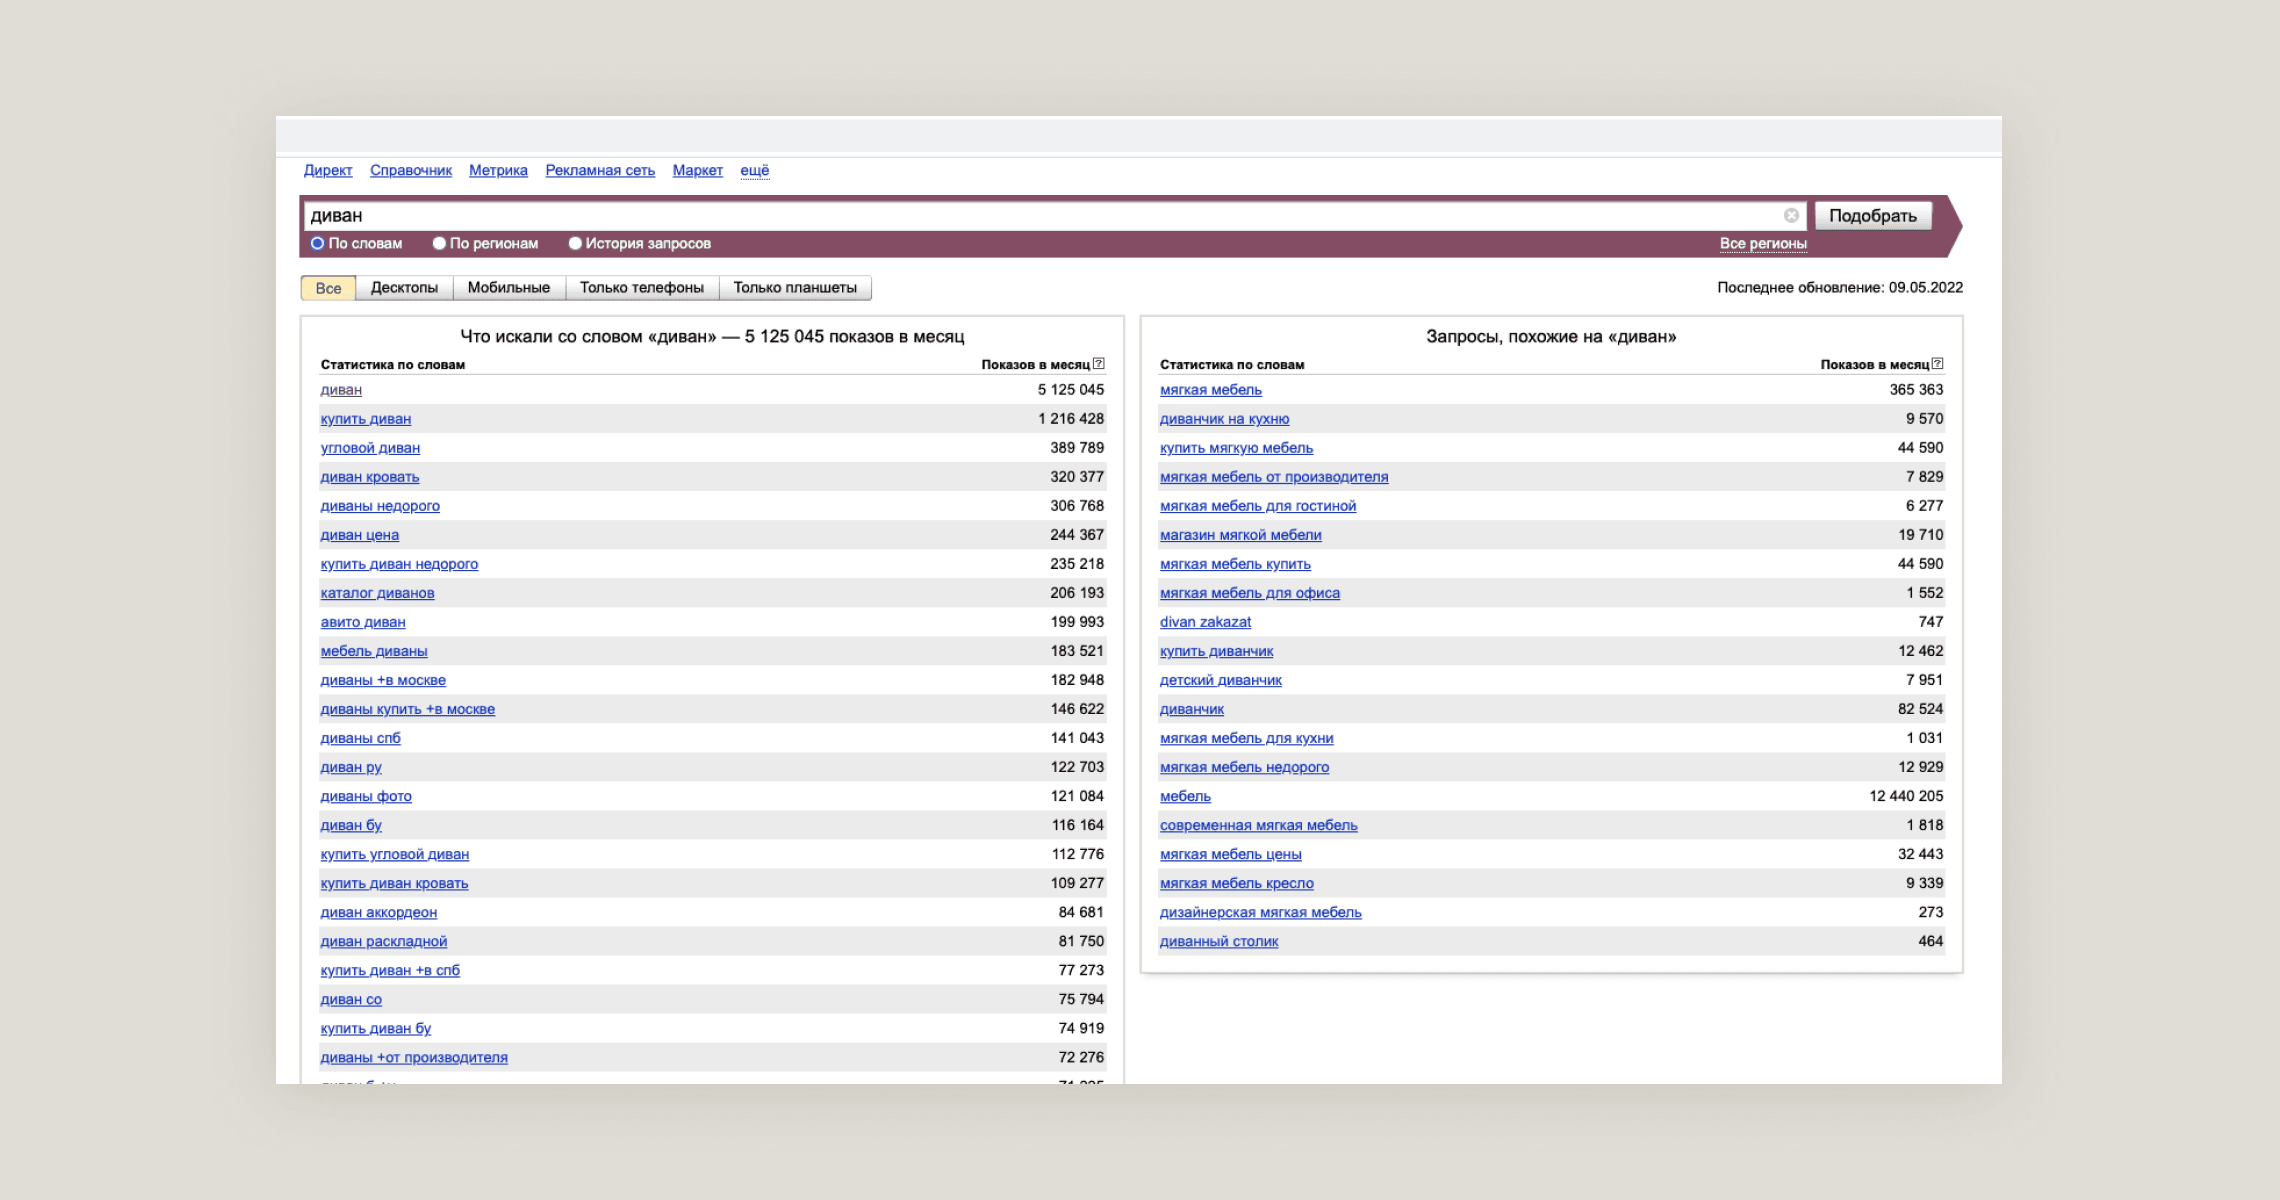Viewport: 2280px width, 1200px height.
Task: Open the 'диван аккордеон' query
Action: tap(379, 912)
